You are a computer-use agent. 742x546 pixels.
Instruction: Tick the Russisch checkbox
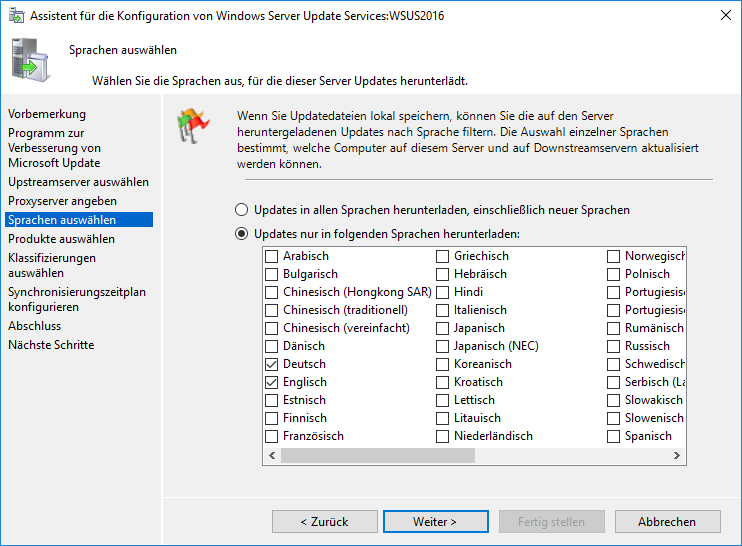coord(613,346)
